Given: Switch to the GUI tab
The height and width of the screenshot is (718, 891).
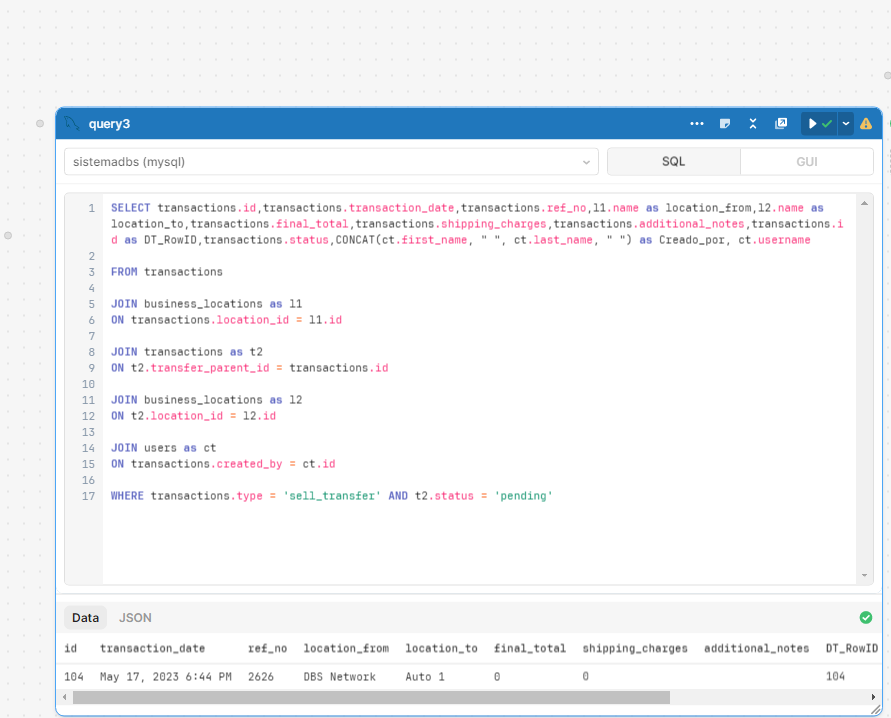Looking at the screenshot, I should point(806,160).
